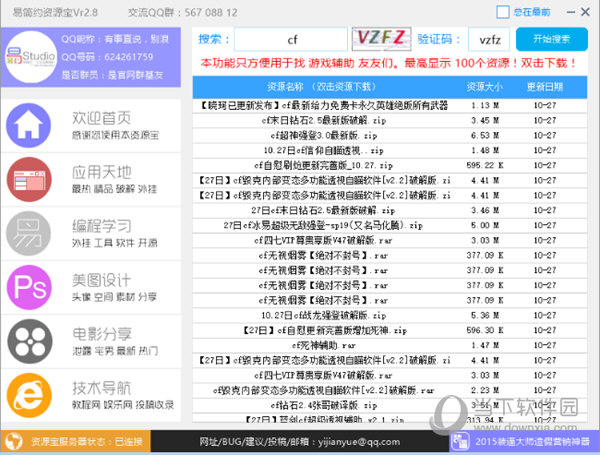The image size is (600, 455).
Task: Select the cf自慰刷炮更新完善版_10.27.zip row
Action: pyautogui.click(x=390, y=165)
